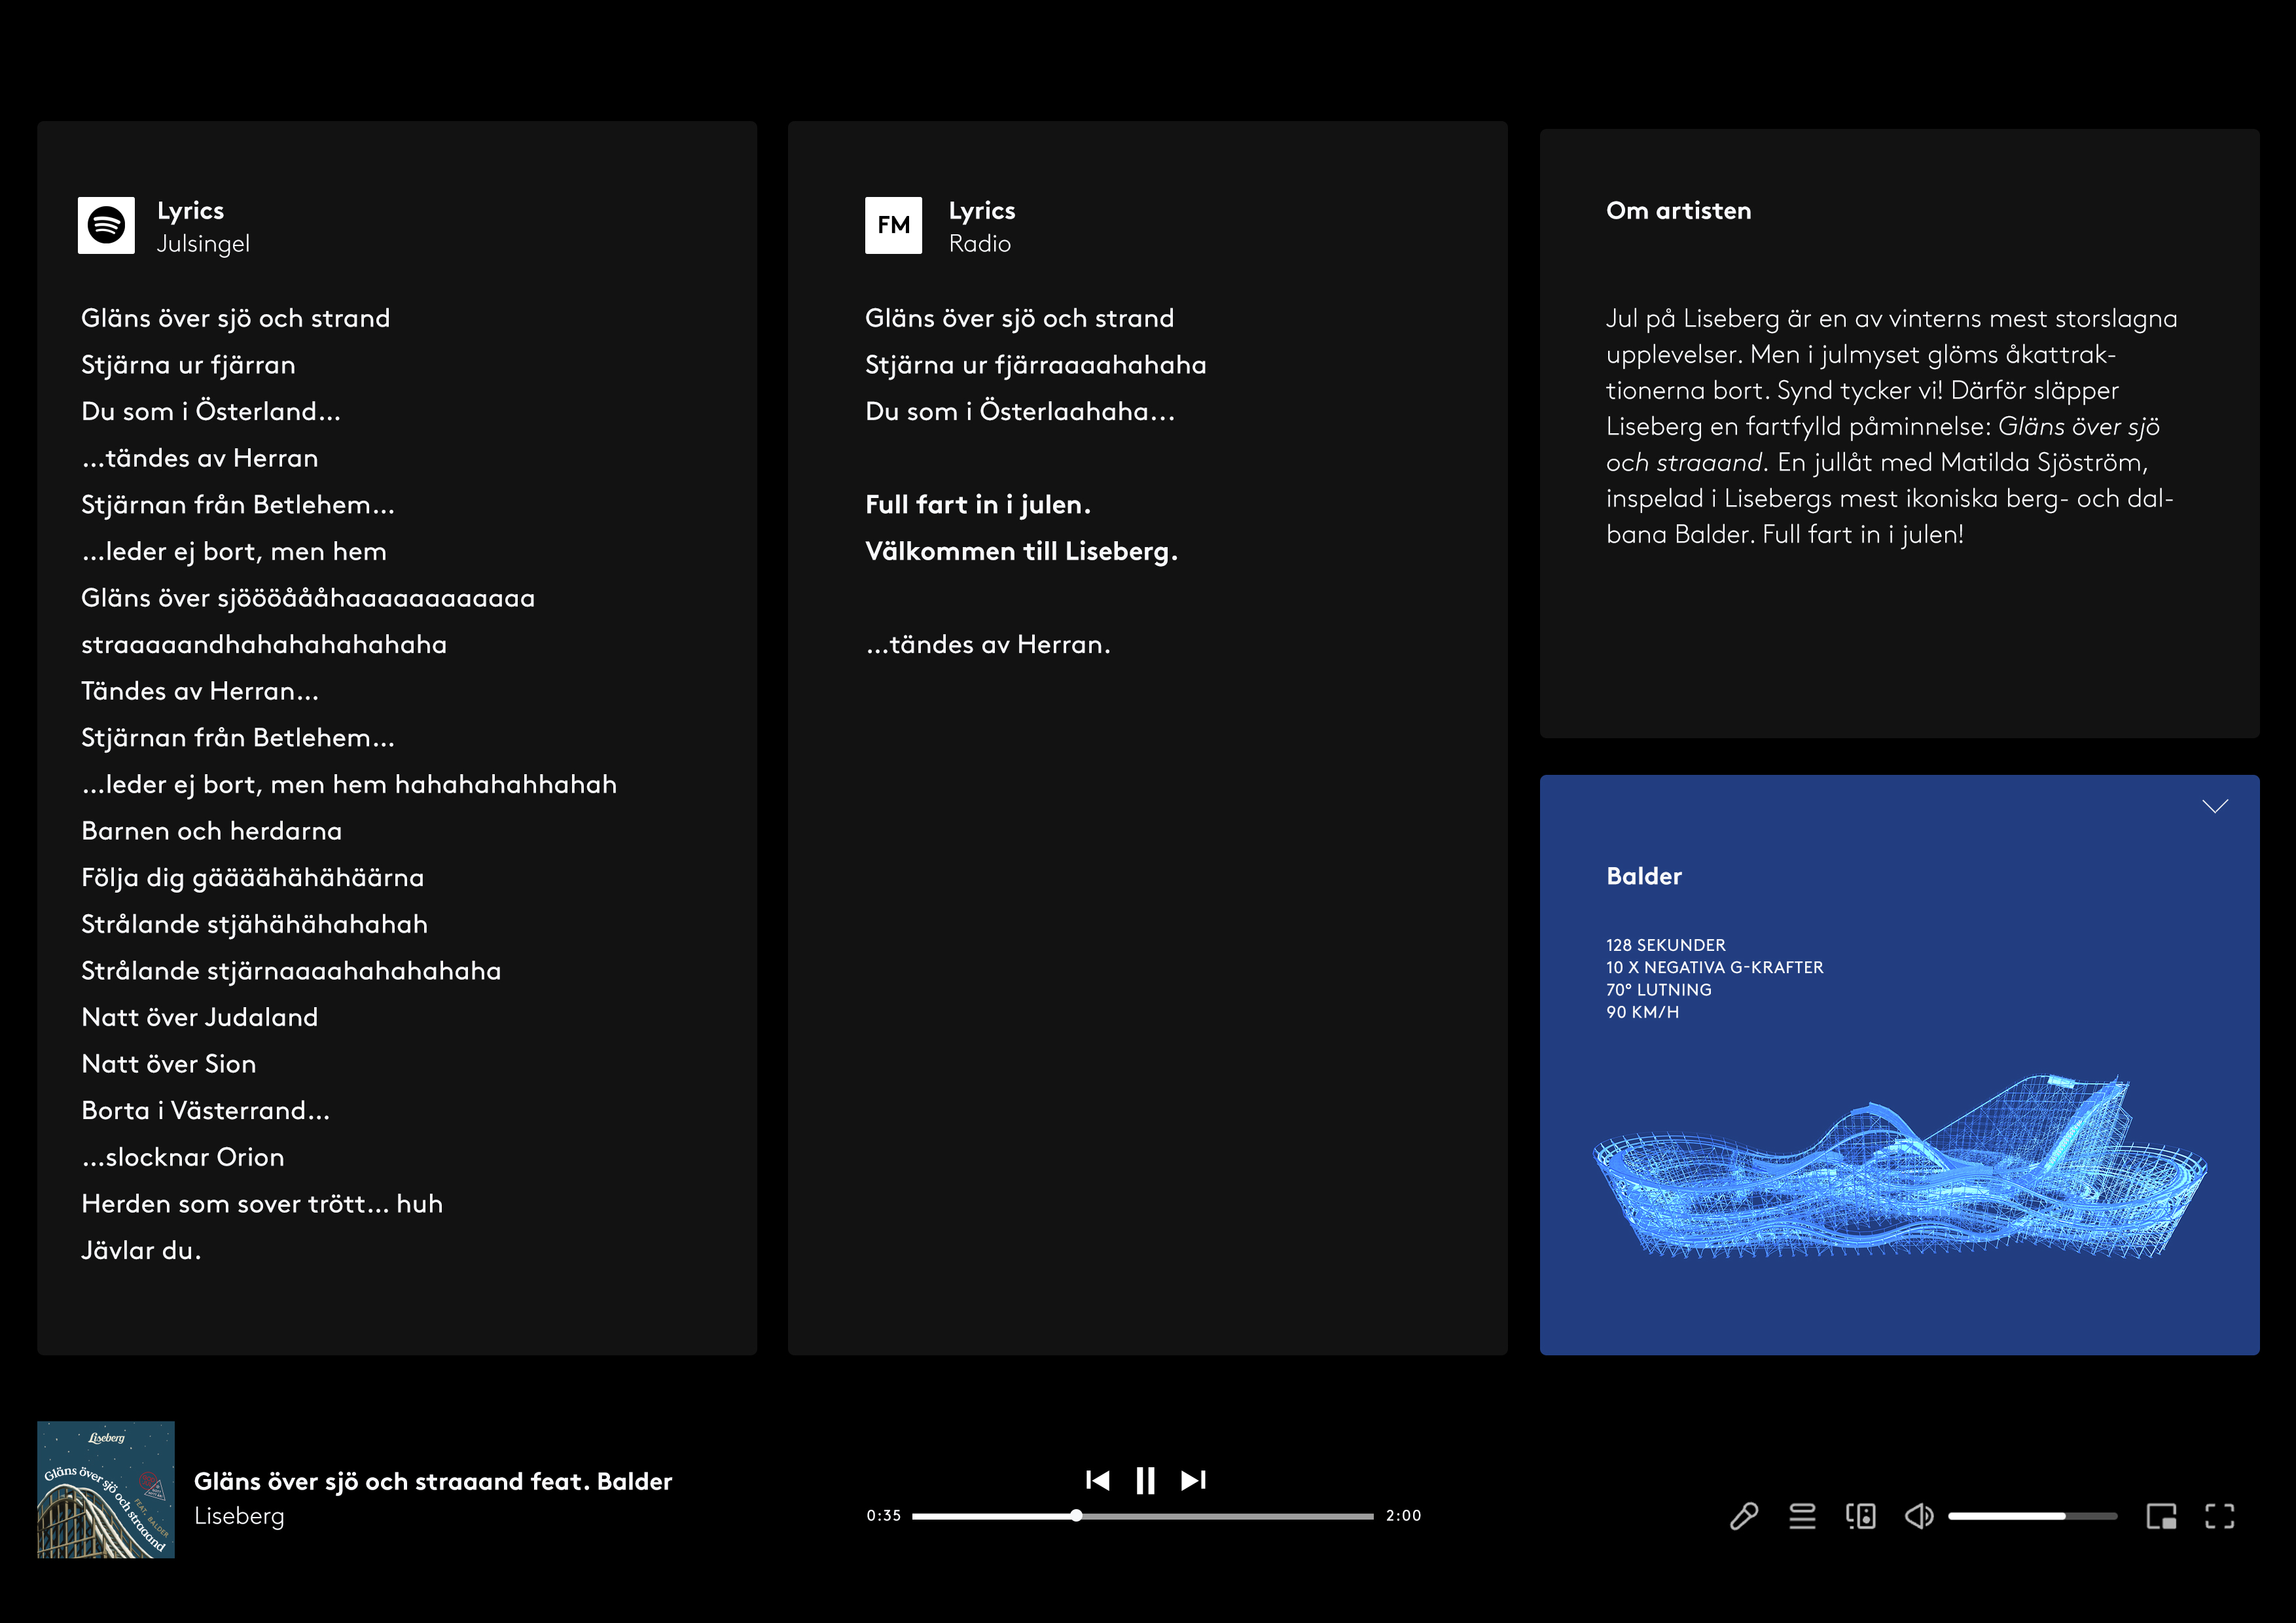
Task: Skip to the next track
Action: coord(1193,1480)
